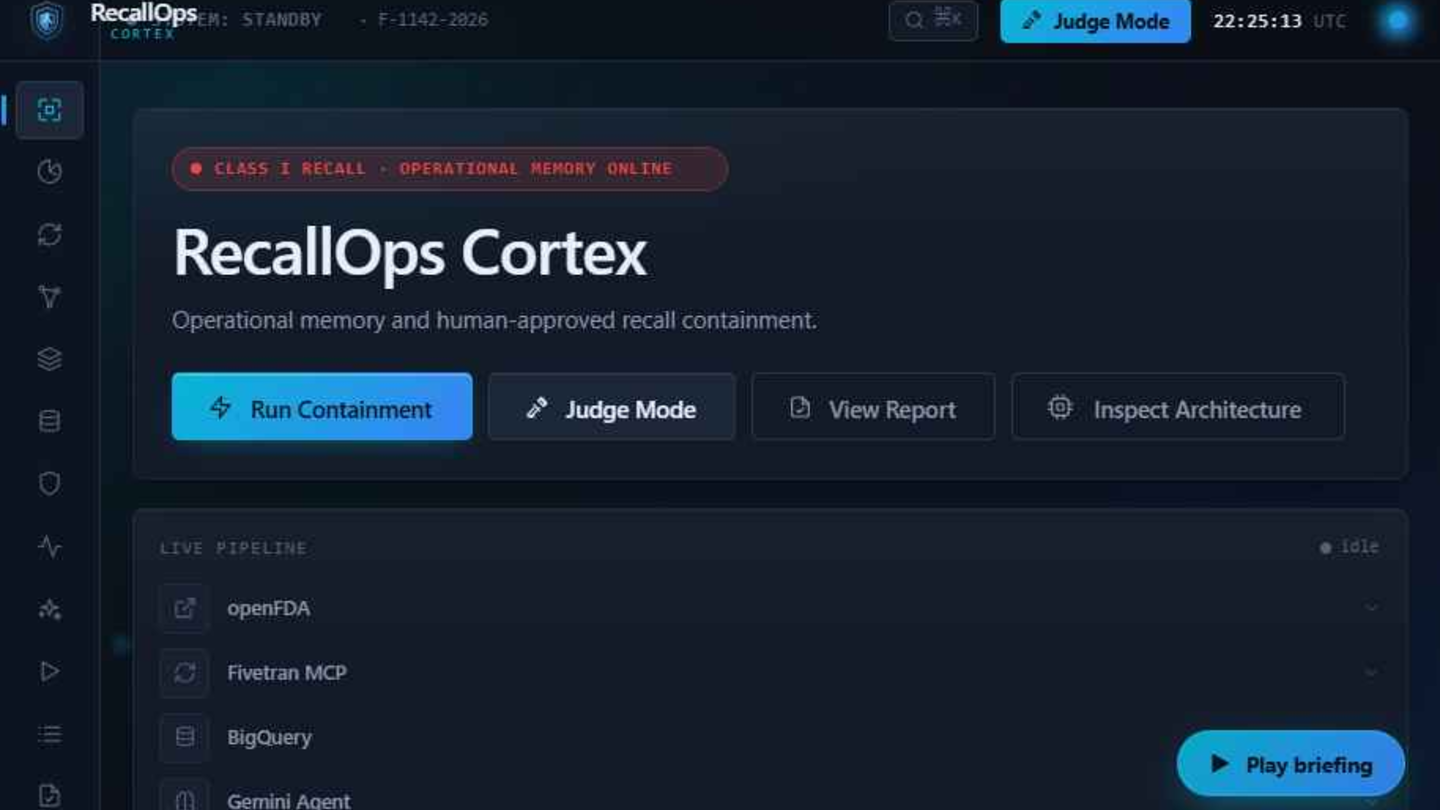Click the idle pipeline status indicator

coord(1349,547)
